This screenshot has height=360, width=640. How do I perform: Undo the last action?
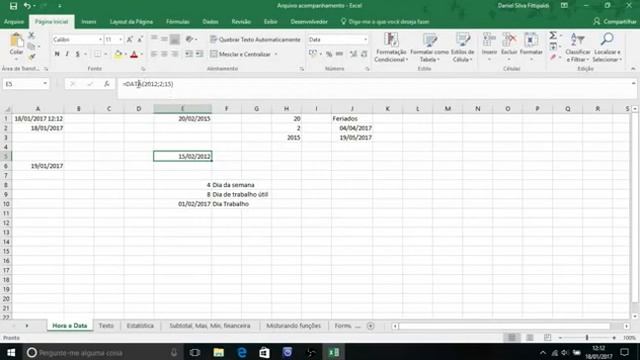(27, 6)
